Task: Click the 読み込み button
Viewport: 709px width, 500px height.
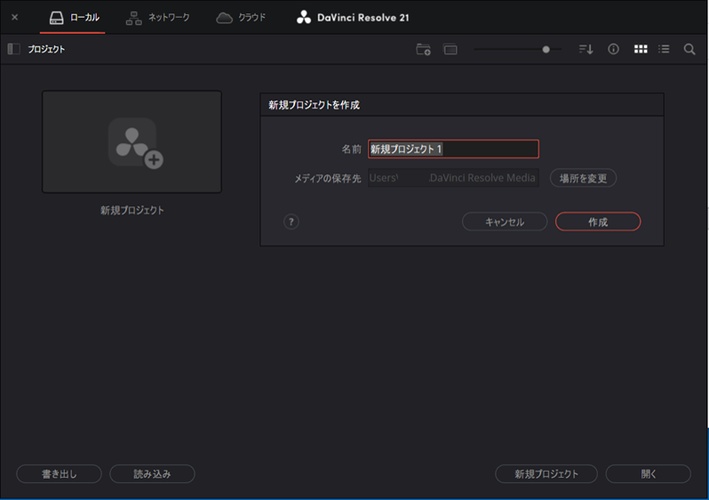Action: click(152, 474)
